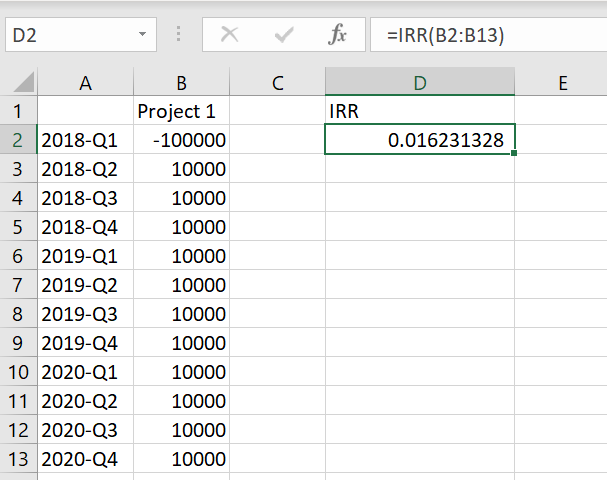Click the Name Box showing D2
The image size is (607, 480).
tap(70, 35)
